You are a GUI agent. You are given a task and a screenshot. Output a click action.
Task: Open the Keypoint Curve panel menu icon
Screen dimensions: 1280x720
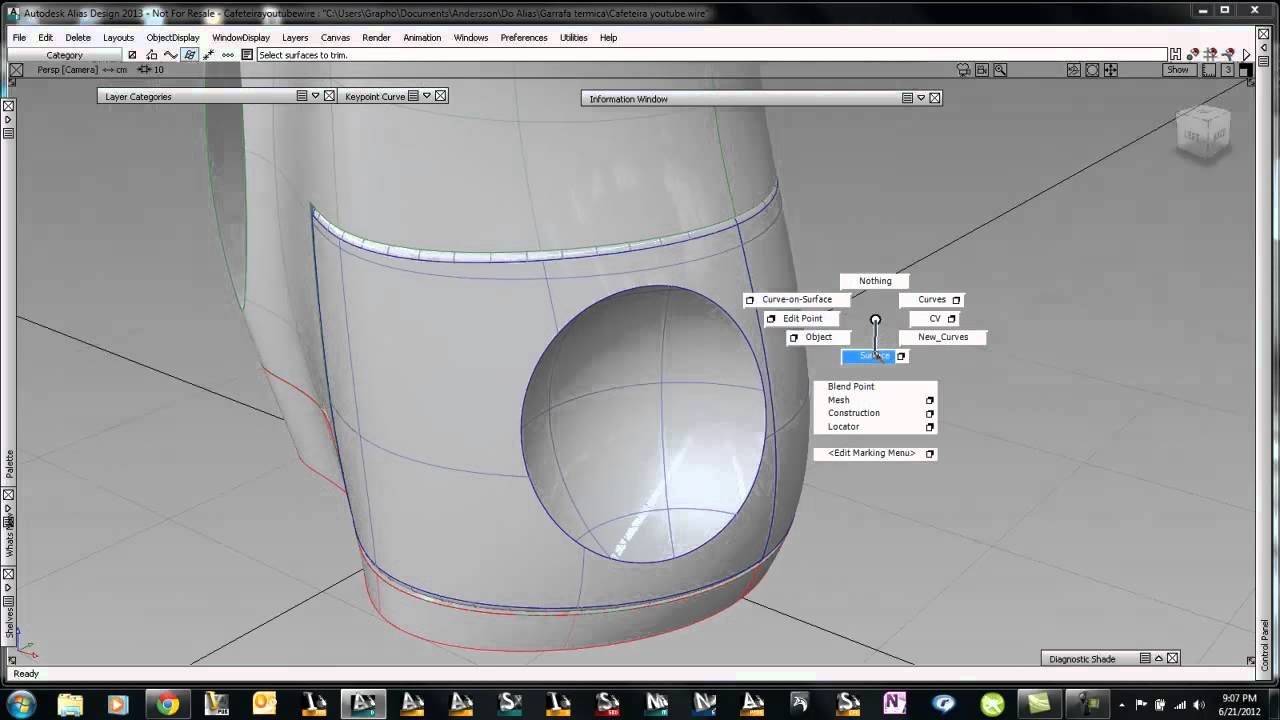413,96
